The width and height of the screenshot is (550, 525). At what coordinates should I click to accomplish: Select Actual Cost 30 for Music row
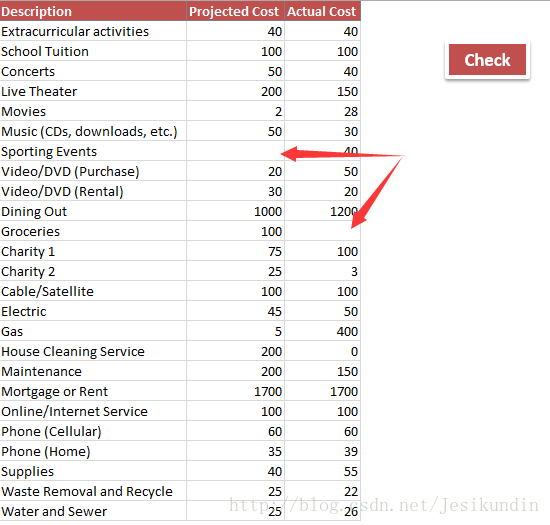(x=322, y=131)
